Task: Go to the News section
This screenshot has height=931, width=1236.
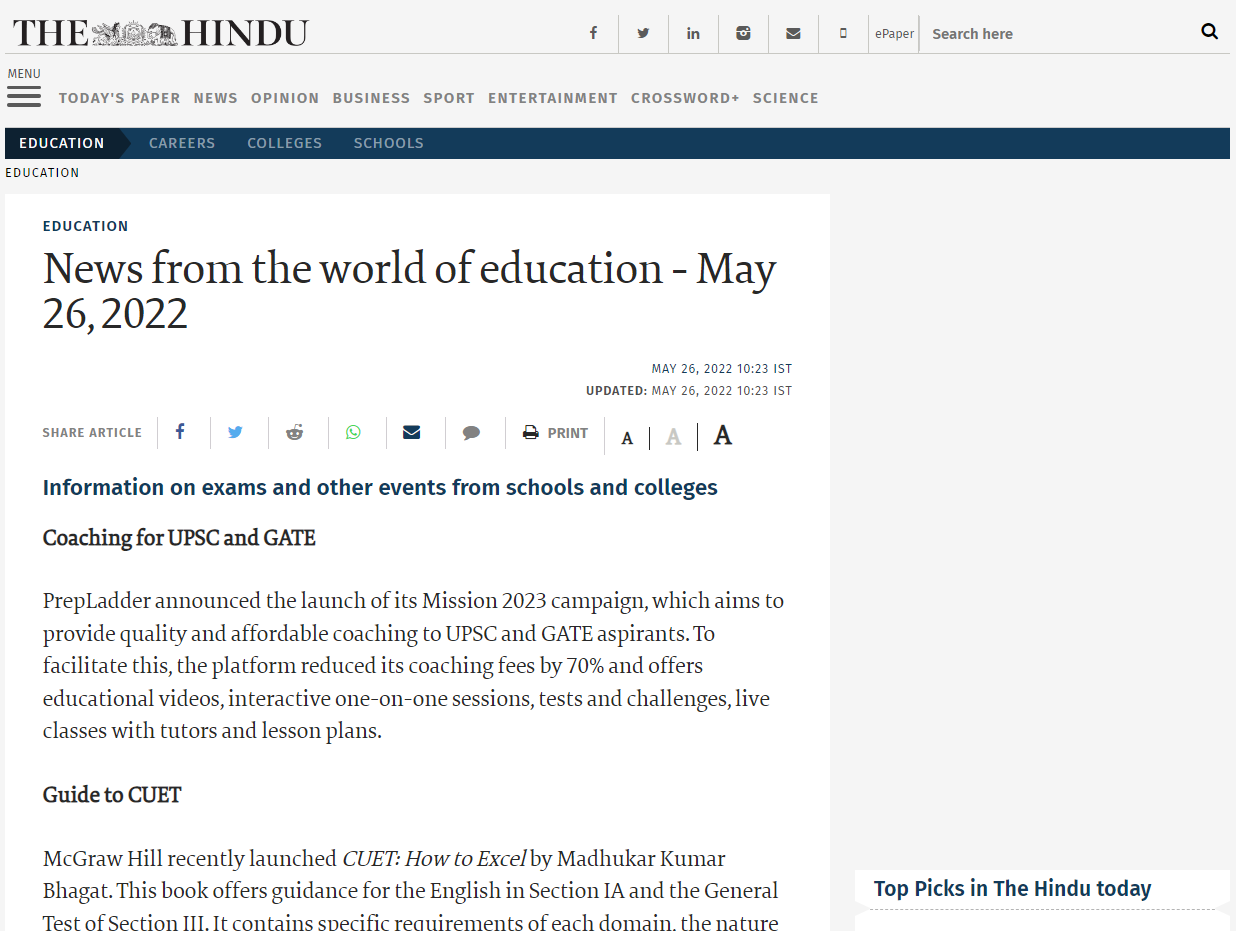Action: point(216,98)
